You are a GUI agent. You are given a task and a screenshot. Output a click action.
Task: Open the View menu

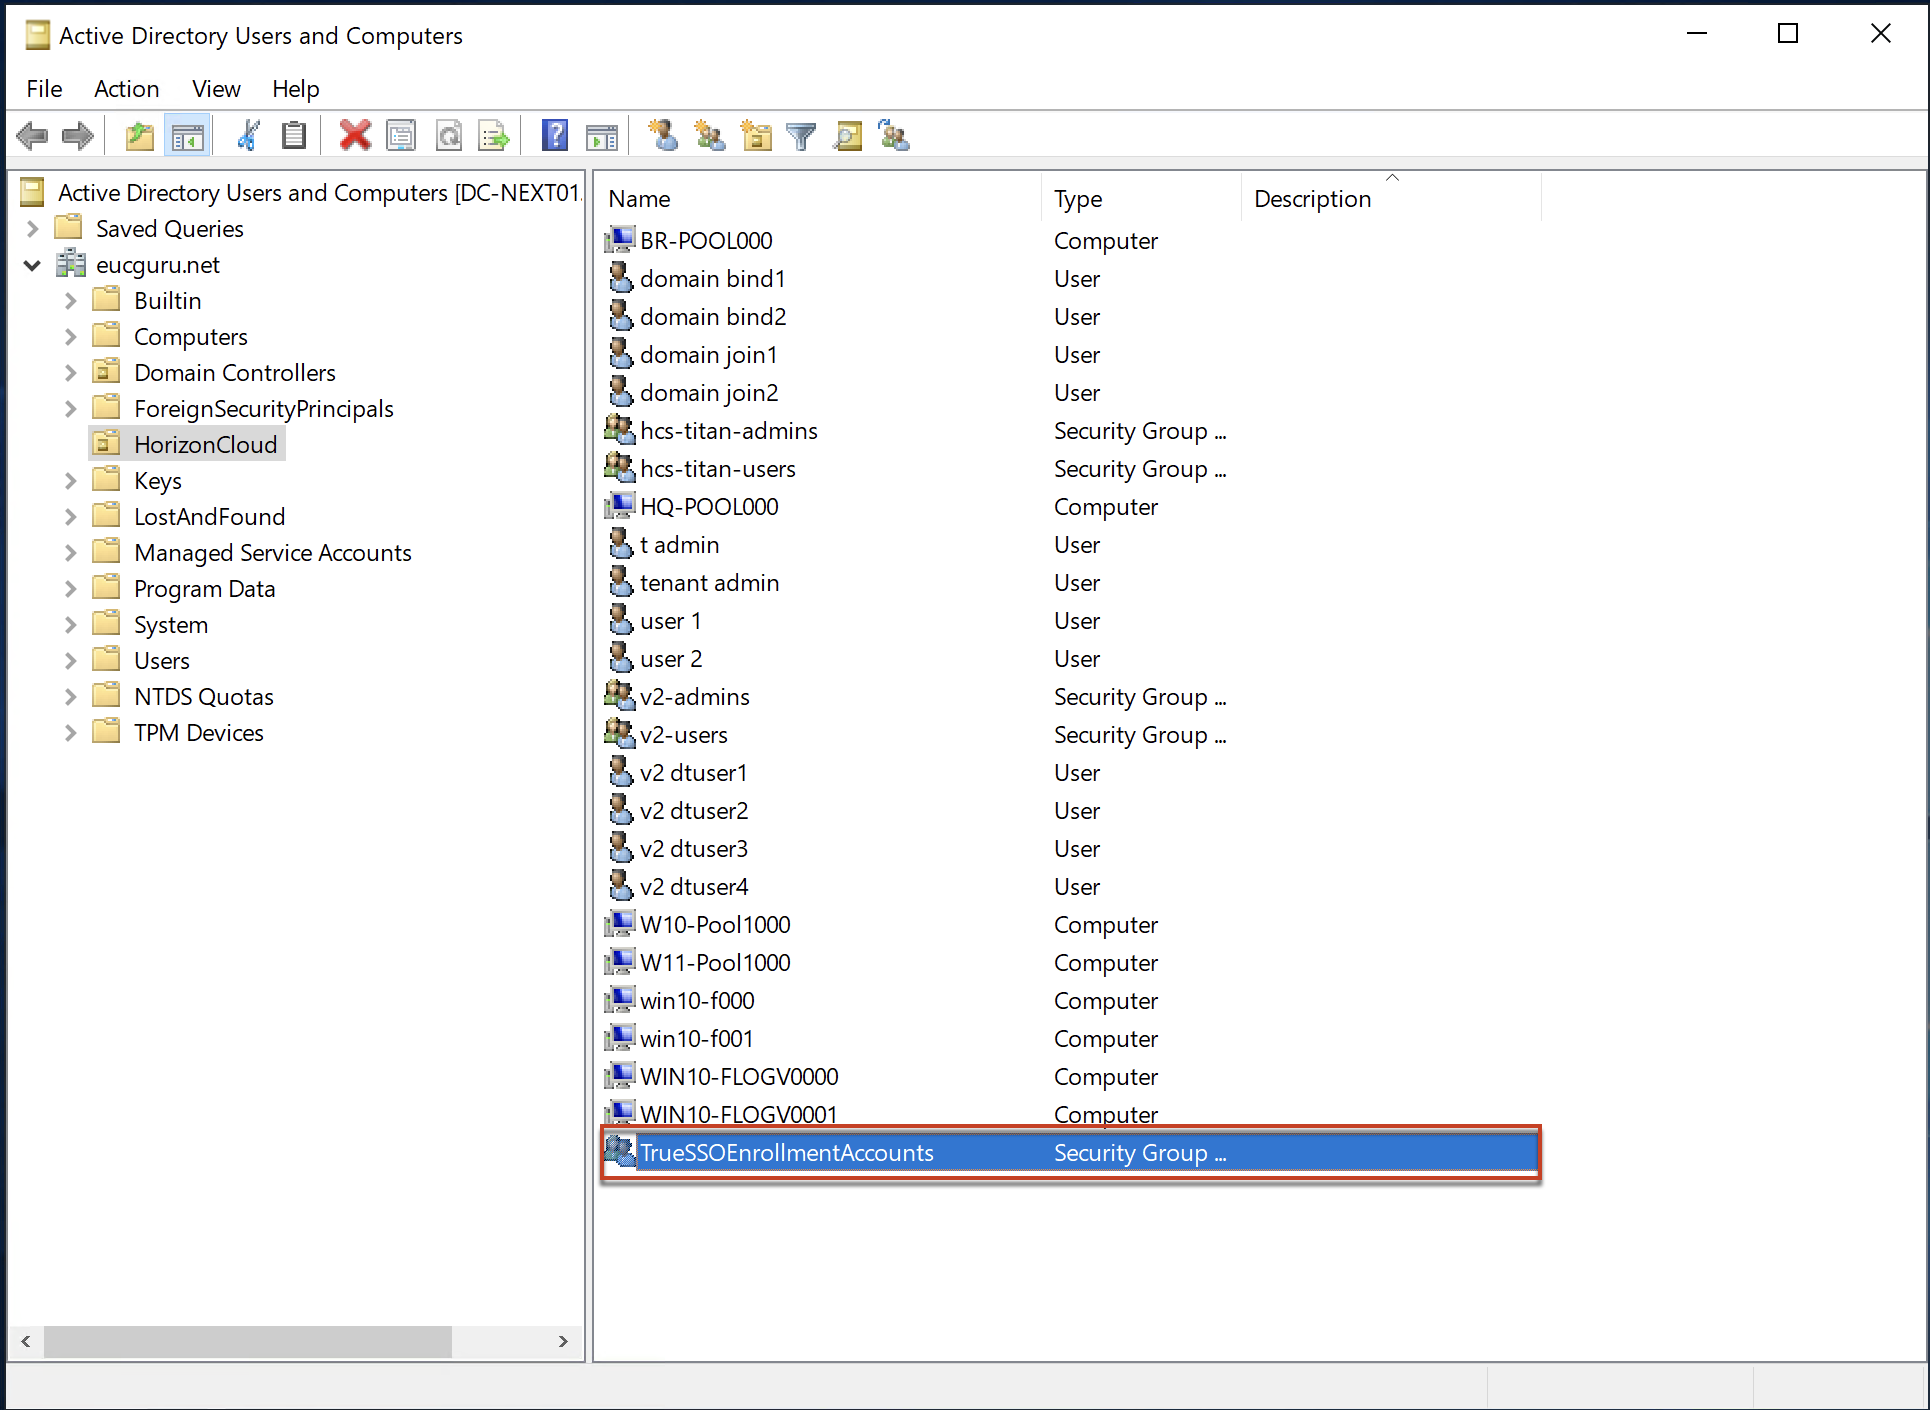(x=216, y=88)
